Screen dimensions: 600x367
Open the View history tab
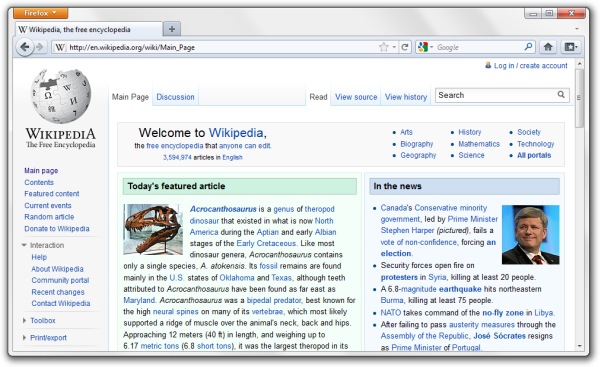(x=406, y=97)
